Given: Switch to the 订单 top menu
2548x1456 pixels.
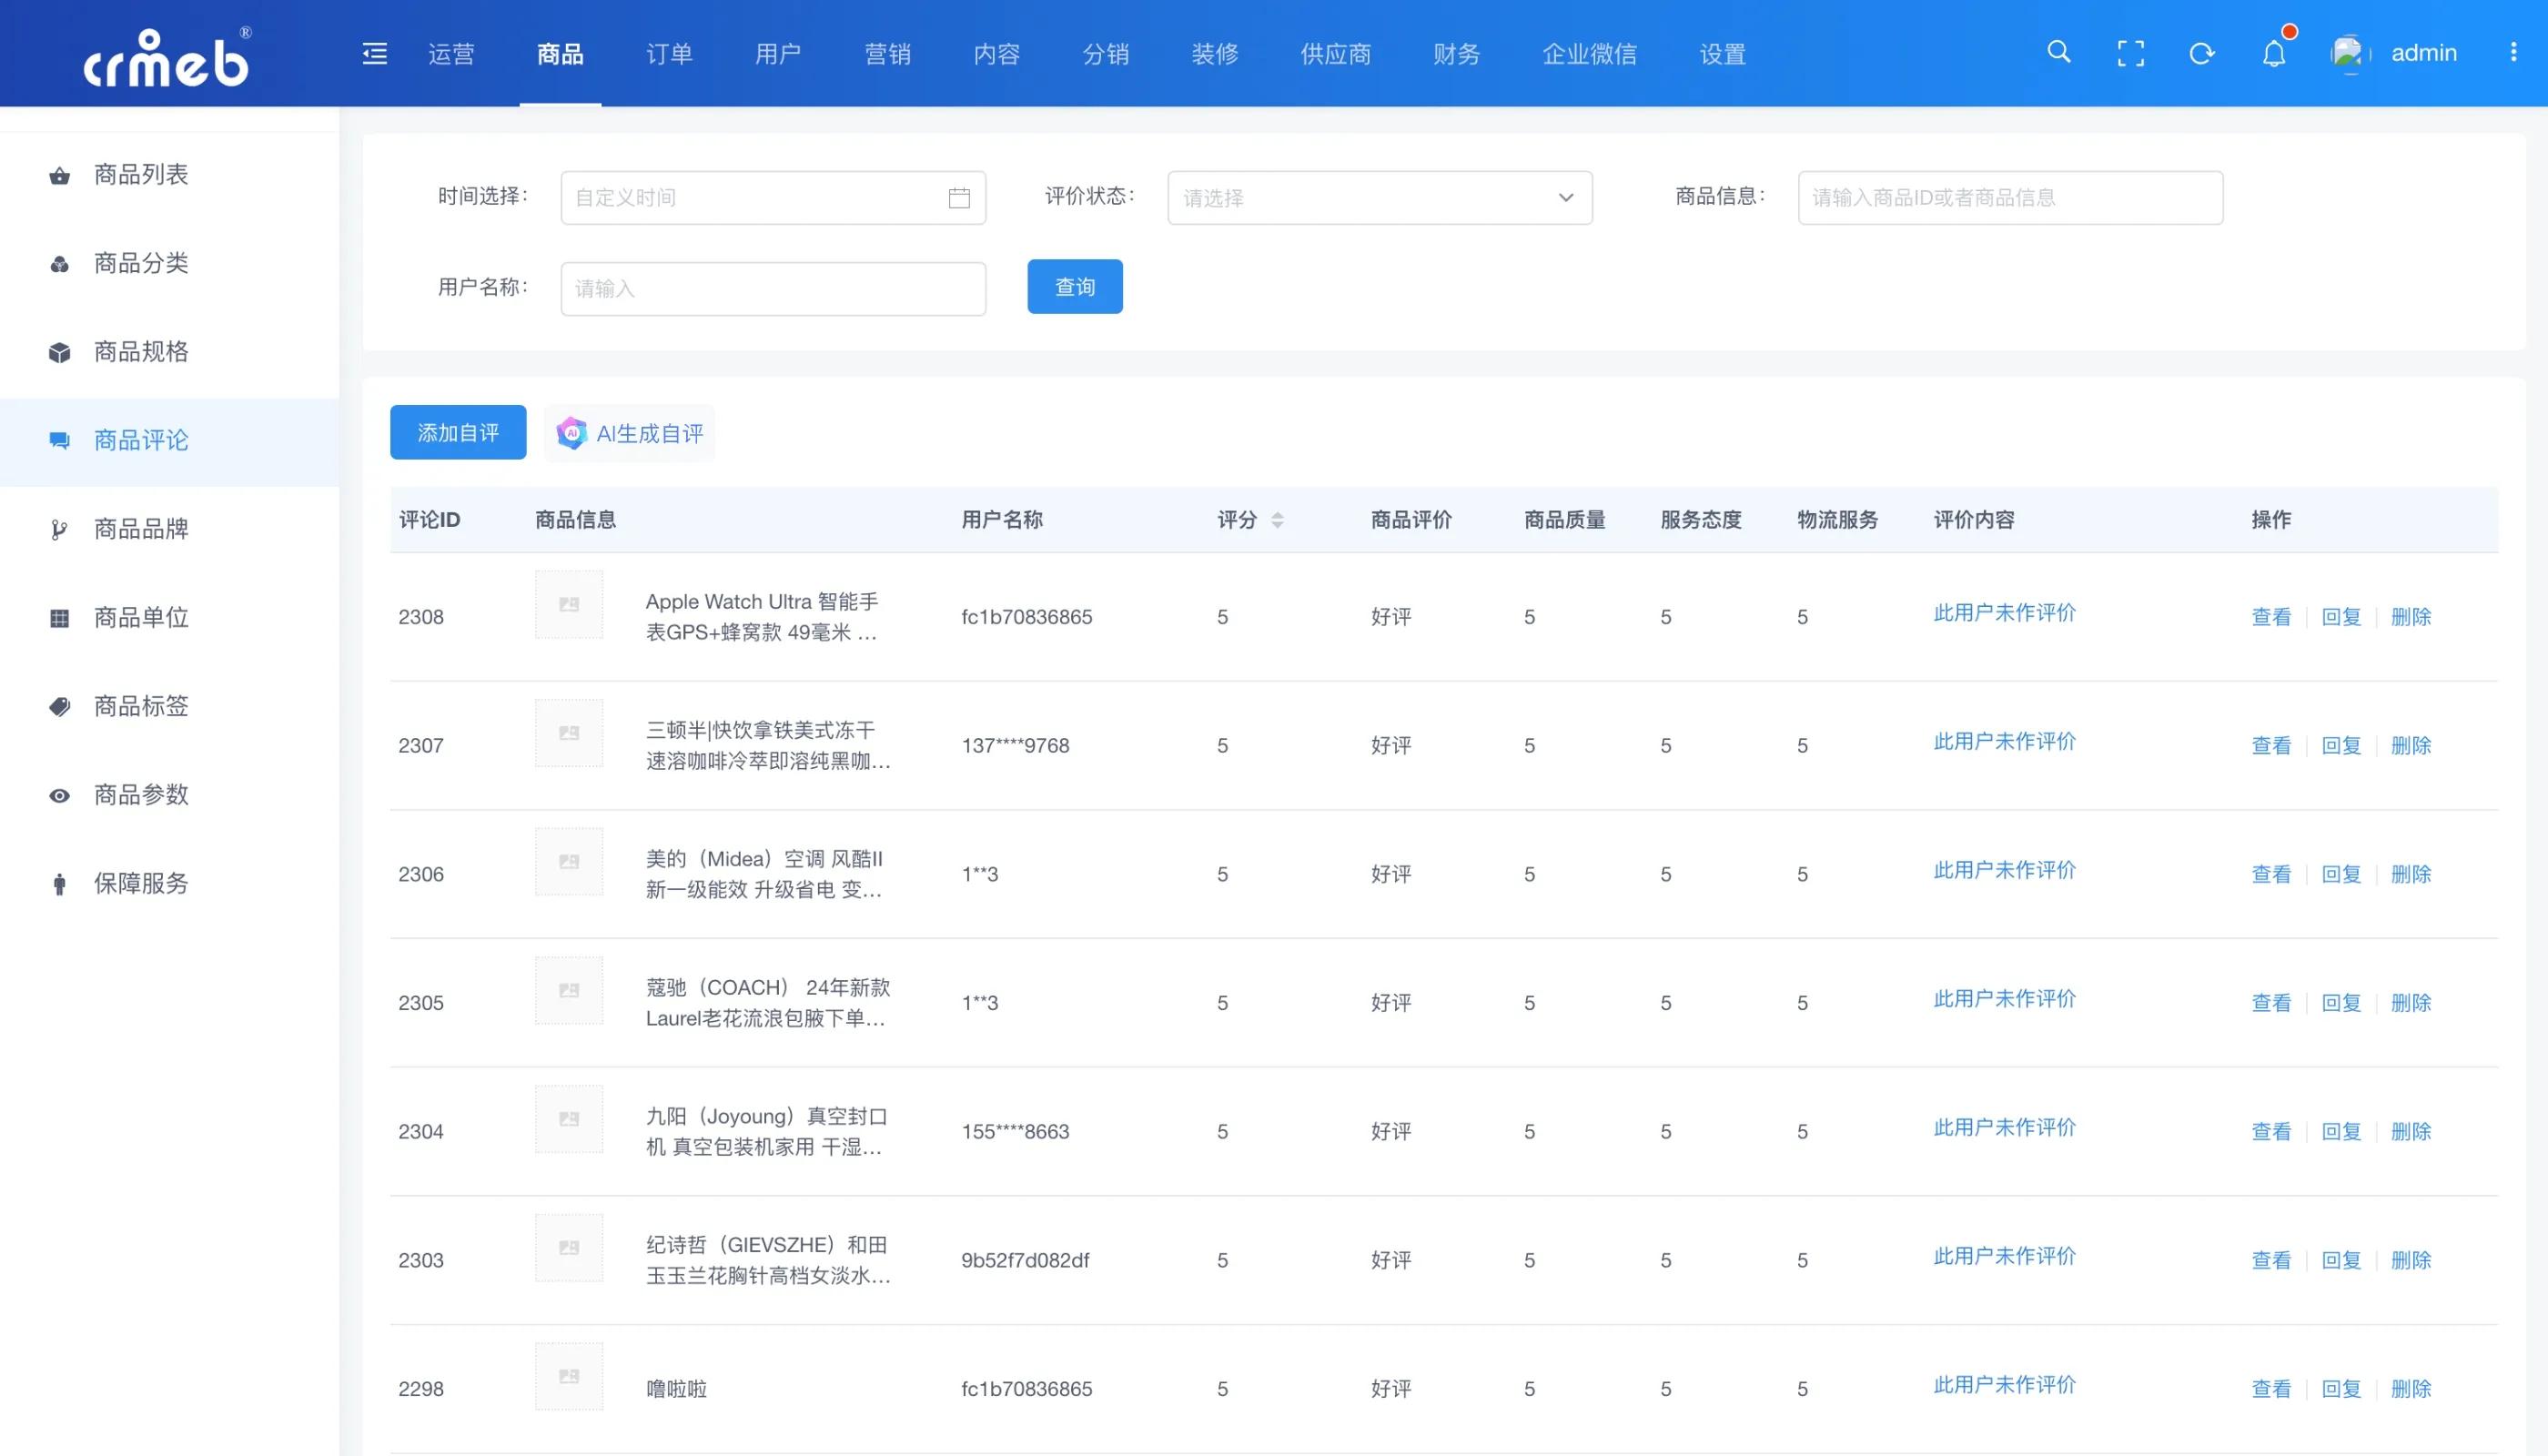Looking at the screenshot, I should 669,54.
